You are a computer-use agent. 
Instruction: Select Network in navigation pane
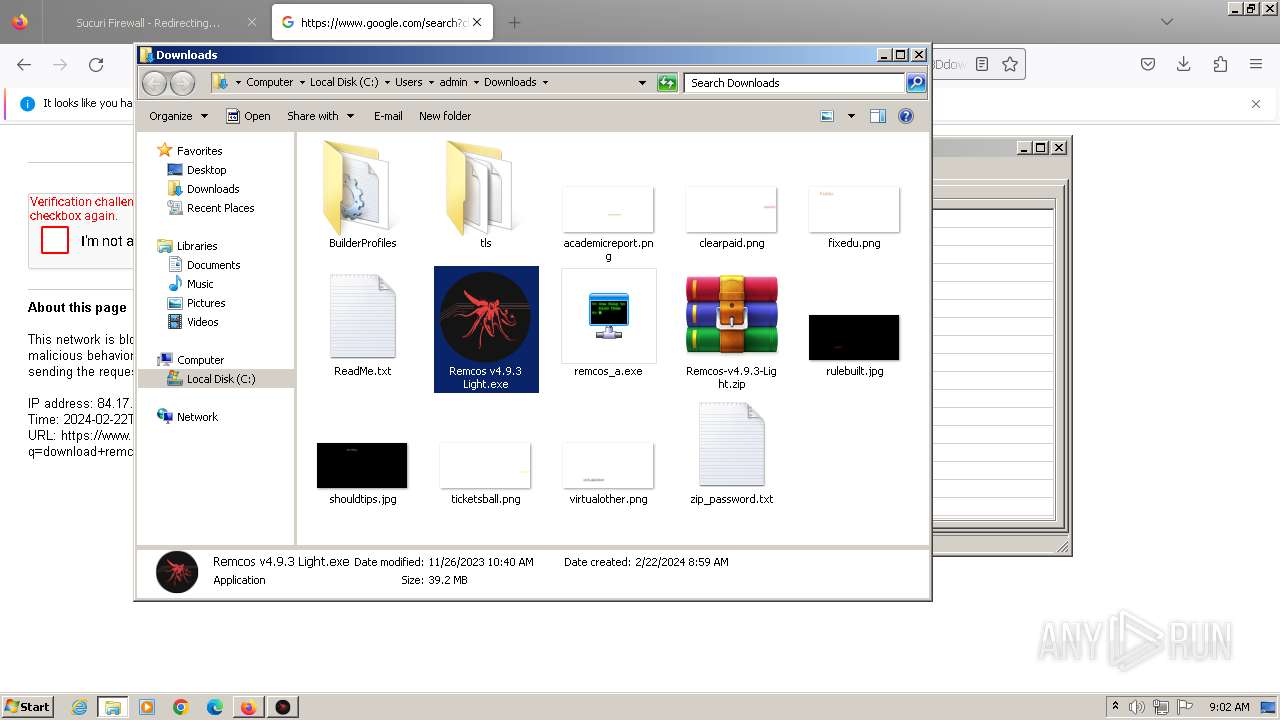197,417
